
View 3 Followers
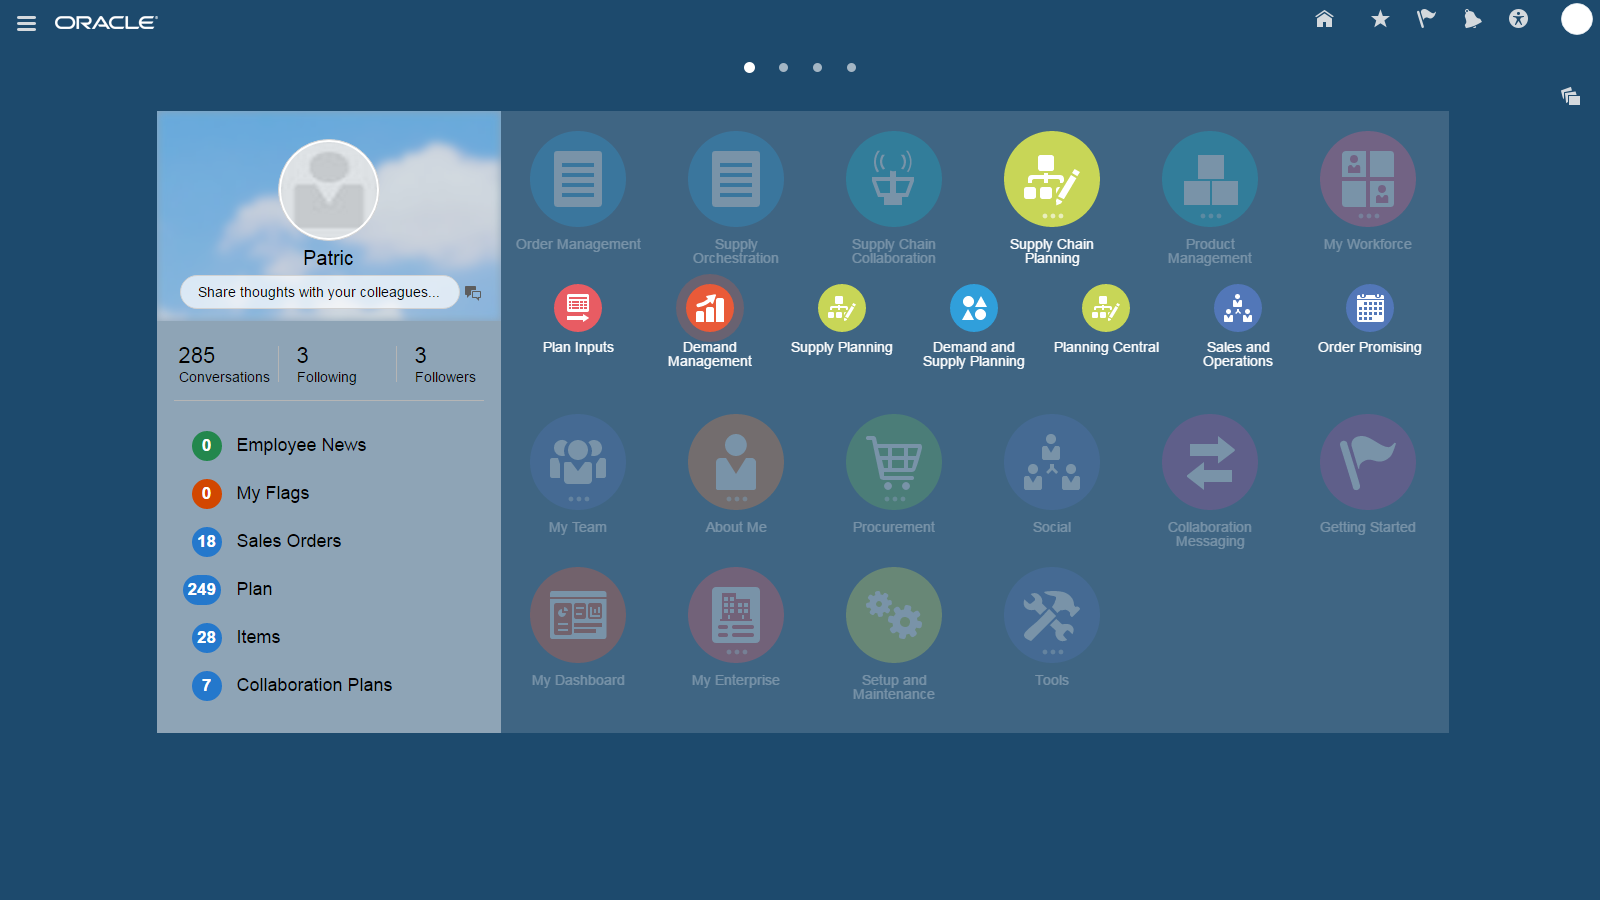(445, 364)
